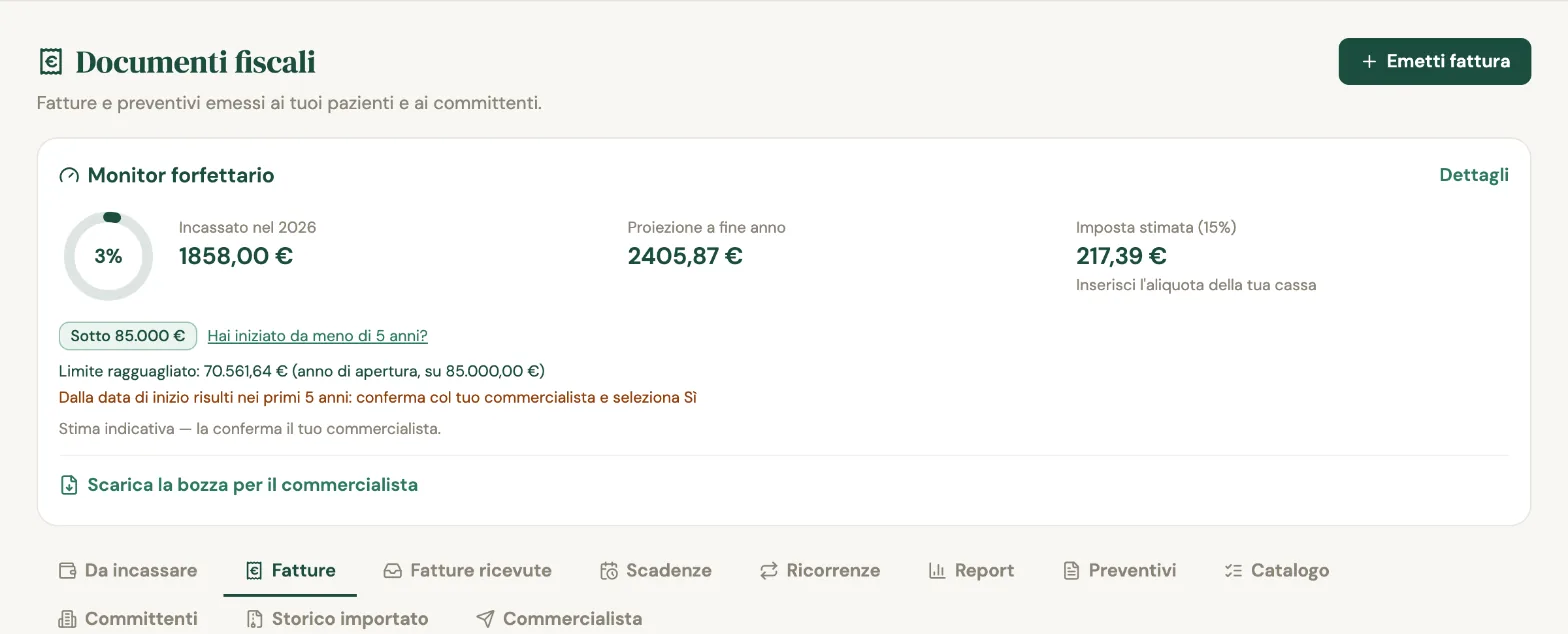Image resolution: width=1568 pixels, height=634 pixels.
Task: Open the Commercialista tab
Action: (559, 619)
